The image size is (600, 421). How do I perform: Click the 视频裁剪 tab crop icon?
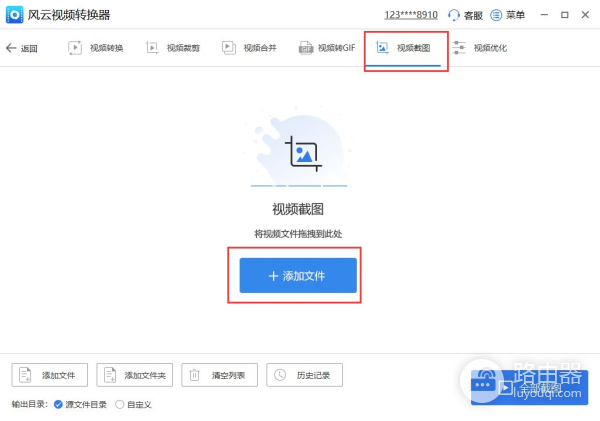(152, 48)
